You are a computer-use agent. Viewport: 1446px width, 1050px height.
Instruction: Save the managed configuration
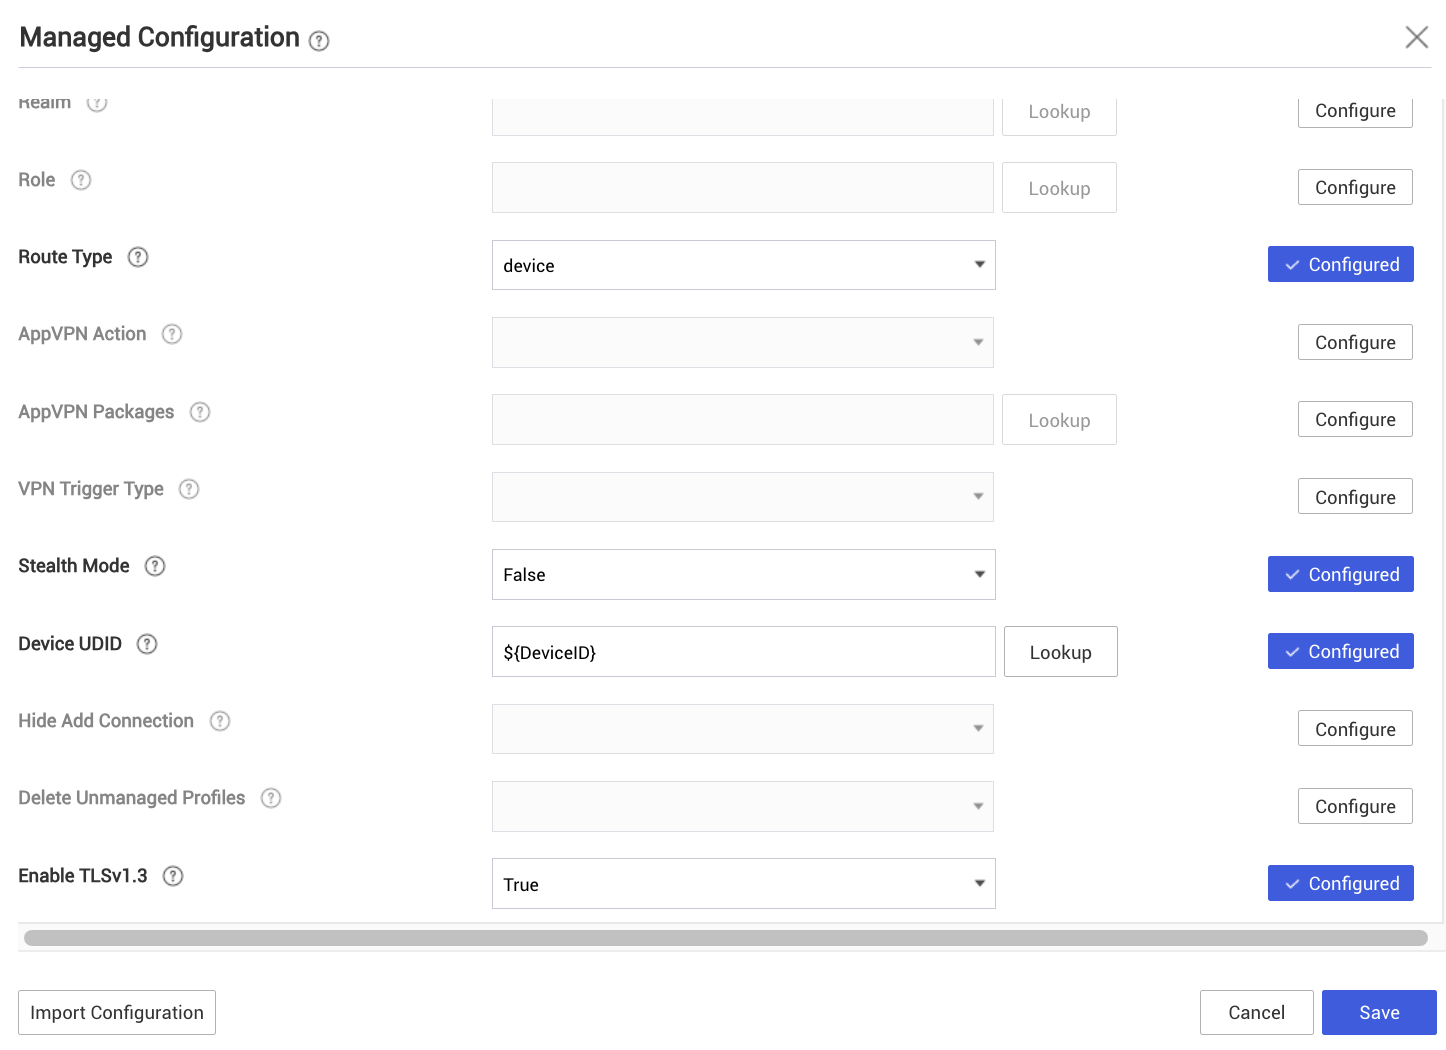point(1378,1013)
